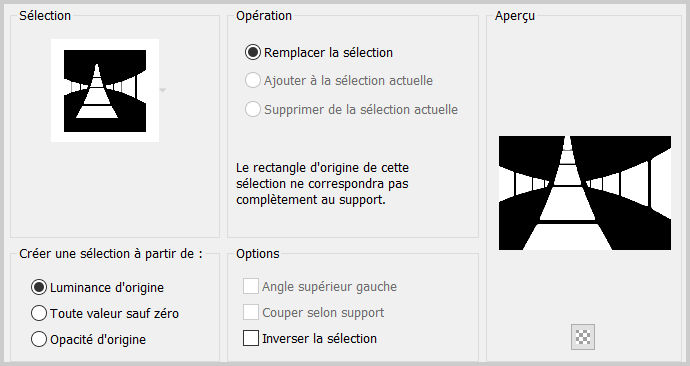Click the white border of the selection thumbnail
This screenshot has width=690, height=366.
pyautogui.click(x=105, y=136)
